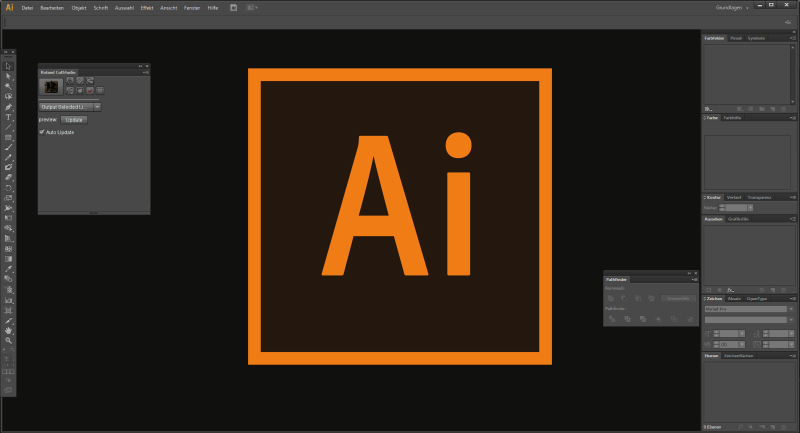Select the Blob Brush tool
This screenshot has height=433, width=800.
tap(8, 167)
